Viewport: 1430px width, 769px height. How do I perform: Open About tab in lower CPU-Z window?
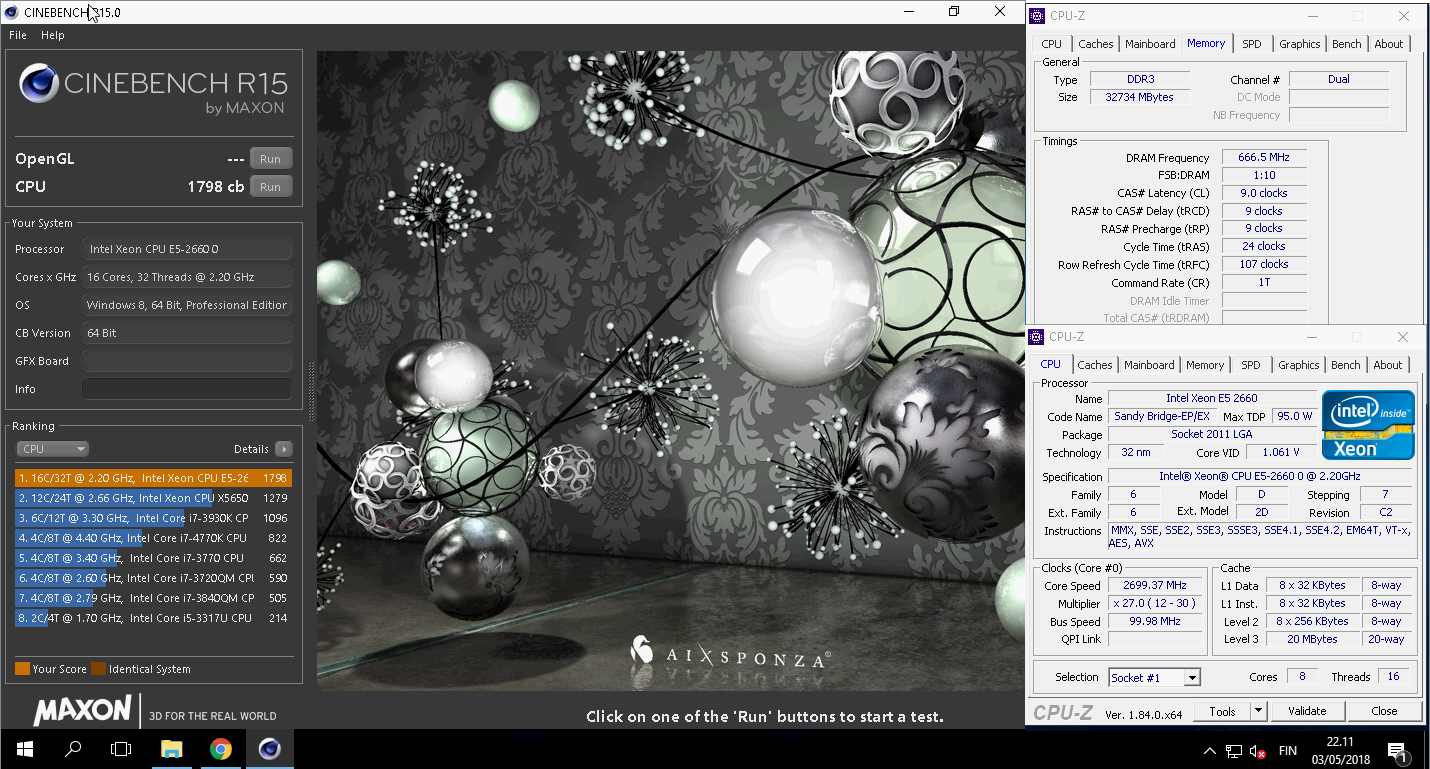pos(1387,365)
